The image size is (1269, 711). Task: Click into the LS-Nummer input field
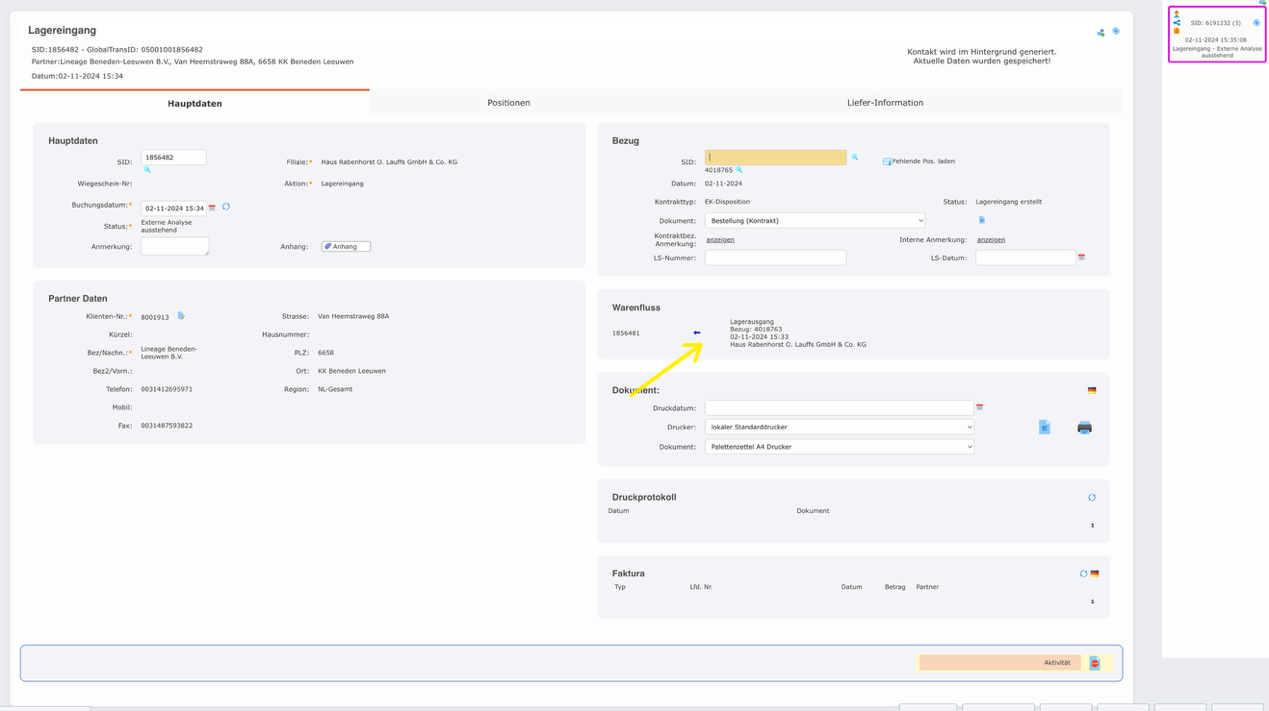(775, 258)
